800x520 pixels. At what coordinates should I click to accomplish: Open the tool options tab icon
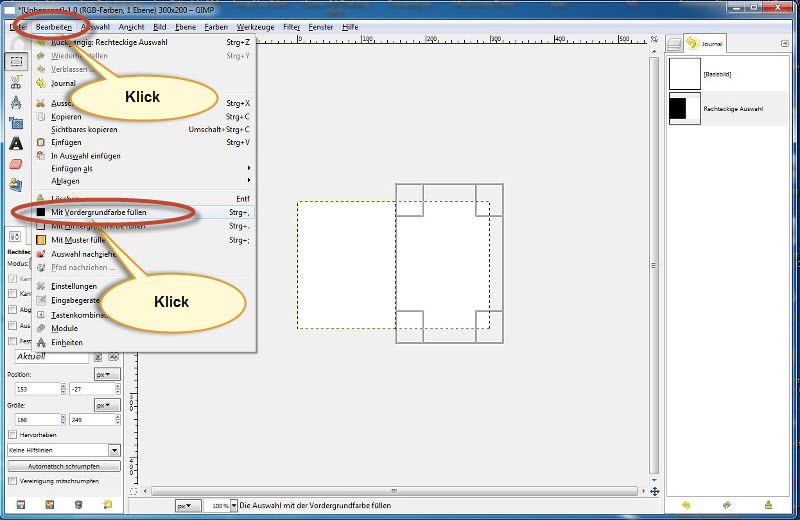tap(15, 236)
